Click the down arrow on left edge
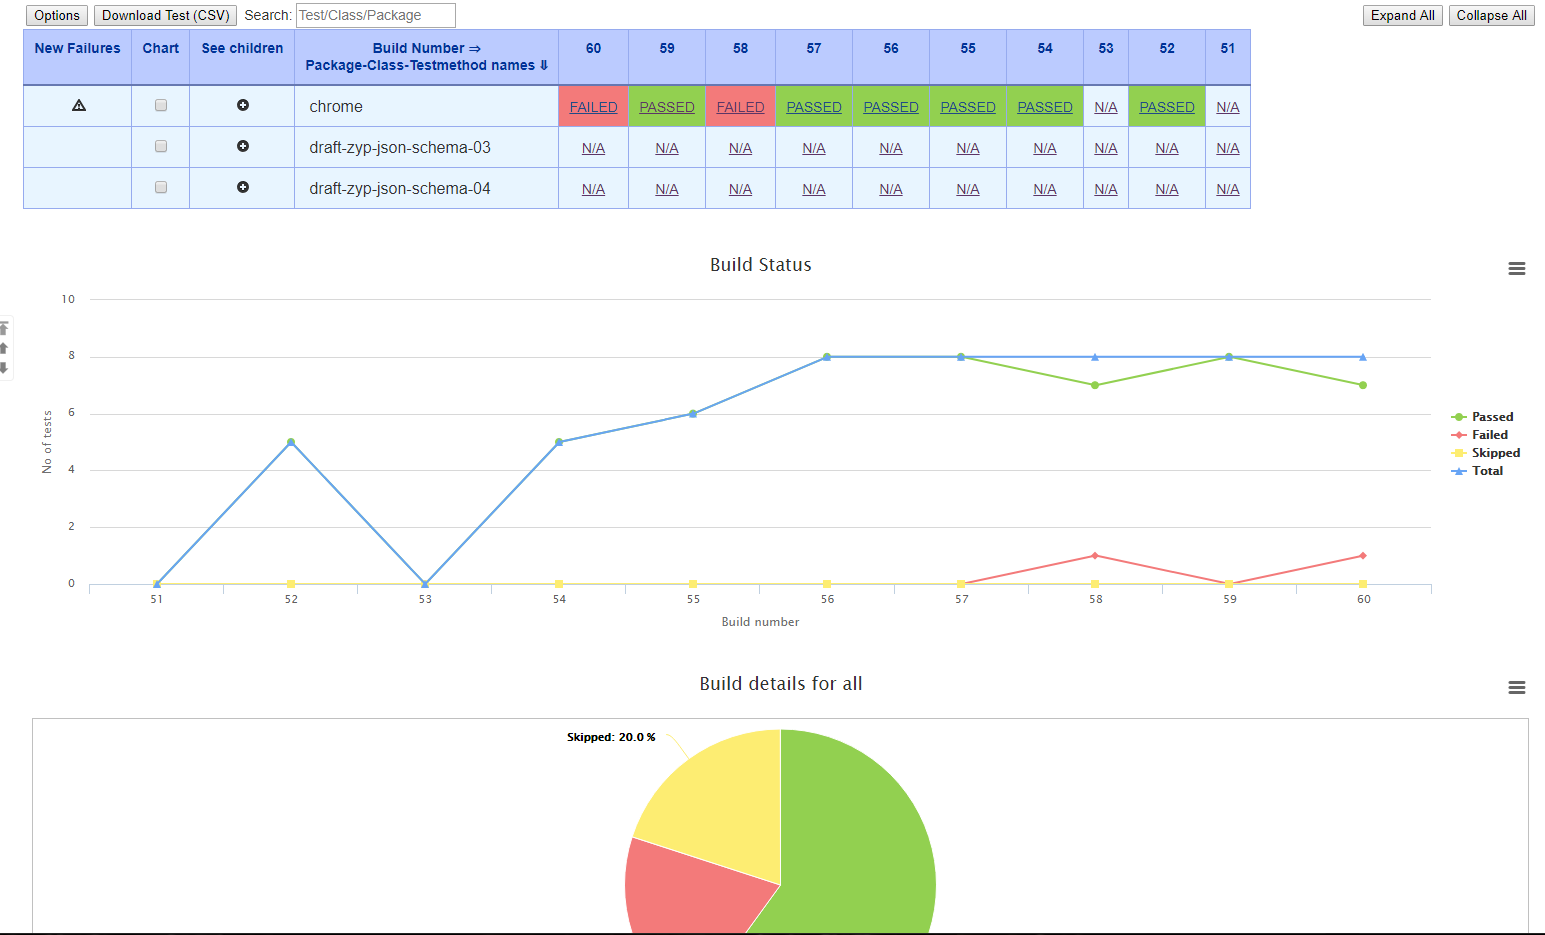 pyautogui.click(x=4, y=367)
